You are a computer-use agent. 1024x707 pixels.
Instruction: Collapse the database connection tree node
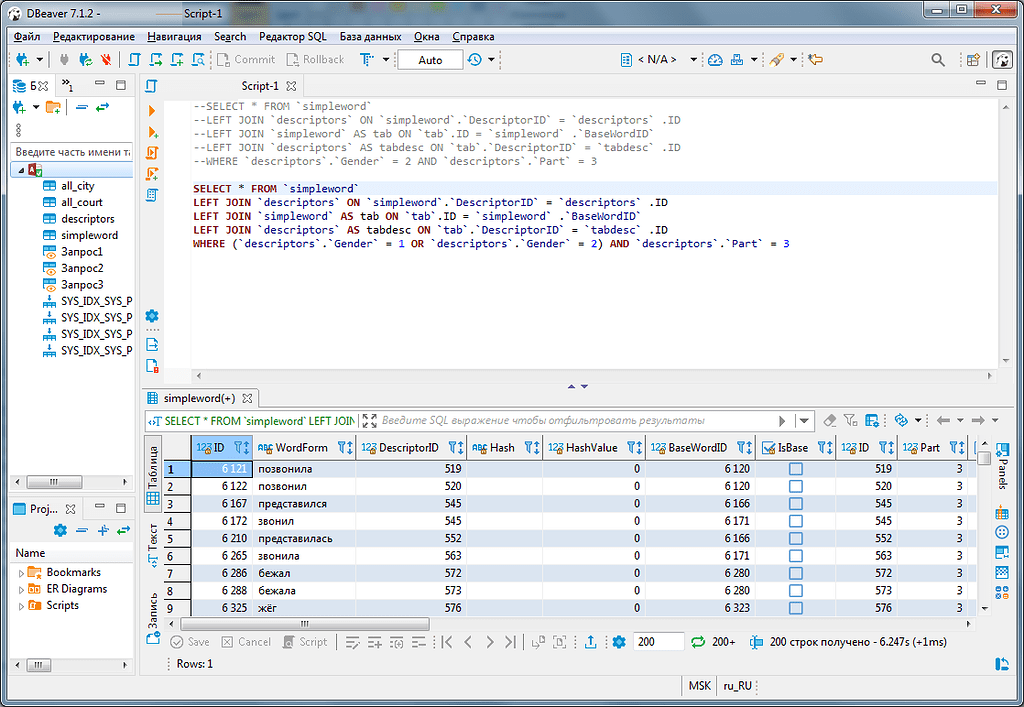21,170
